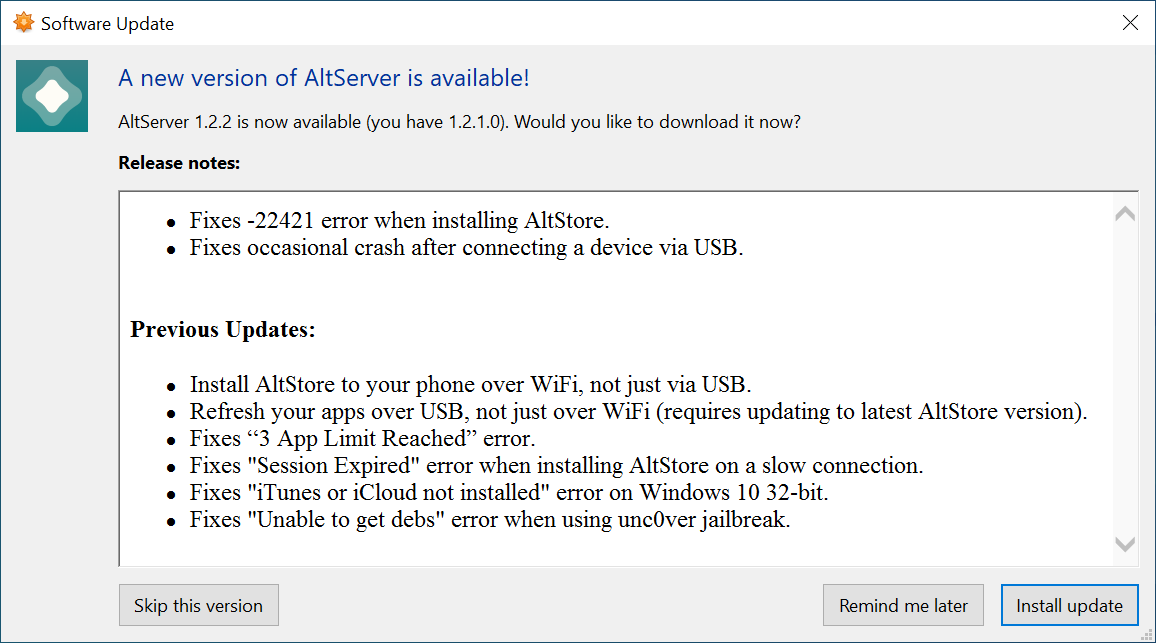Click 'Fixes "Unable to get debs" error' line
The height and width of the screenshot is (643, 1156).
pyautogui.click(x=490, y=520)
